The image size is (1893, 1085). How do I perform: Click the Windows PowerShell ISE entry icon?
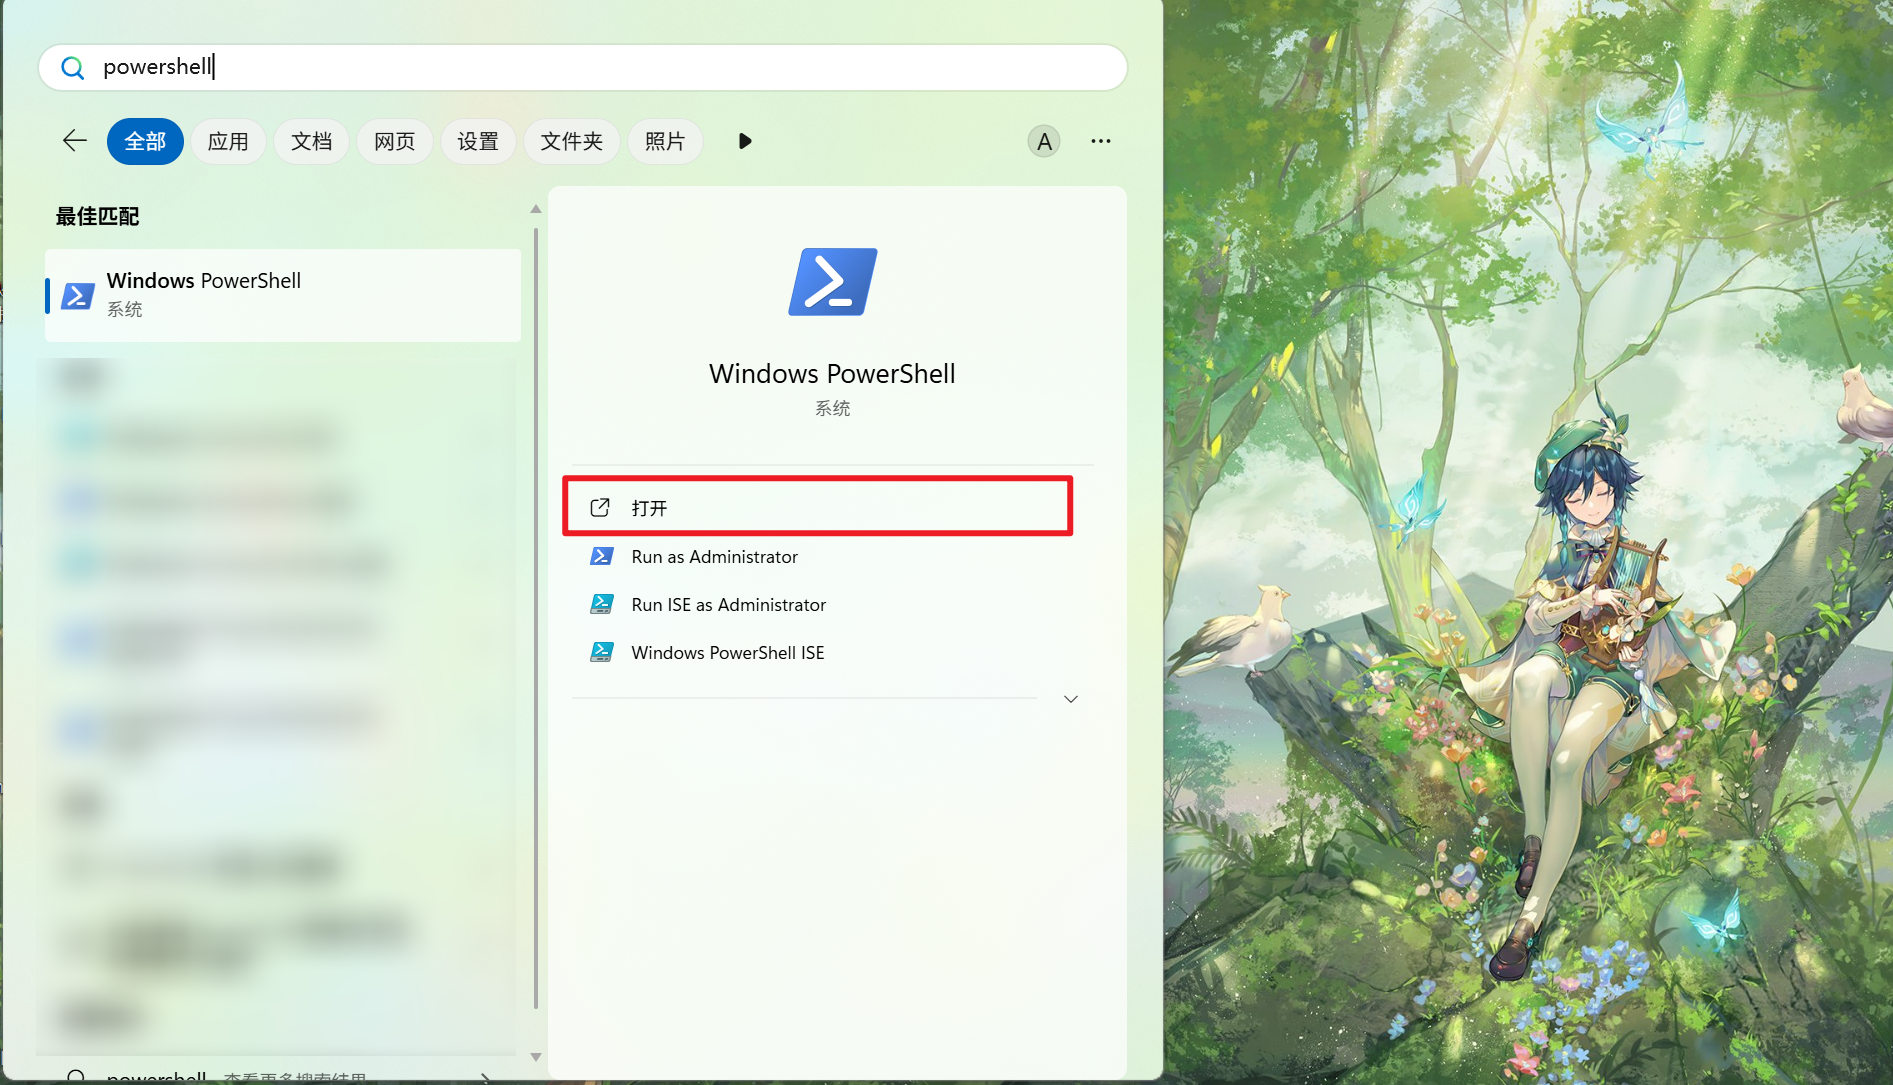pyautogui.click(x=601, y=652)
